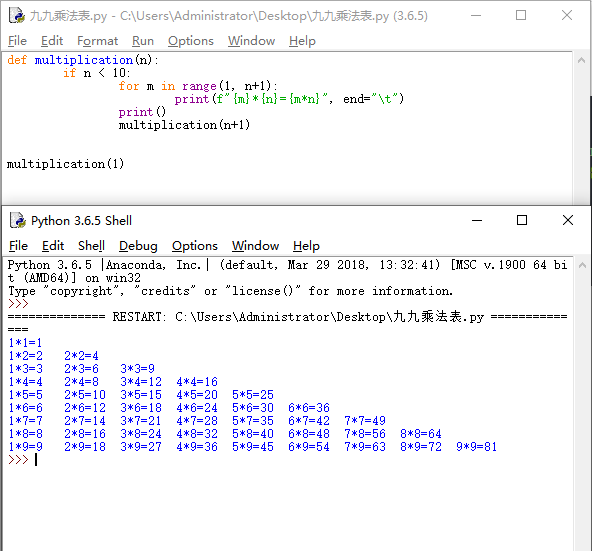
Task: Click the print f-string code line
Action: [289, 99]
